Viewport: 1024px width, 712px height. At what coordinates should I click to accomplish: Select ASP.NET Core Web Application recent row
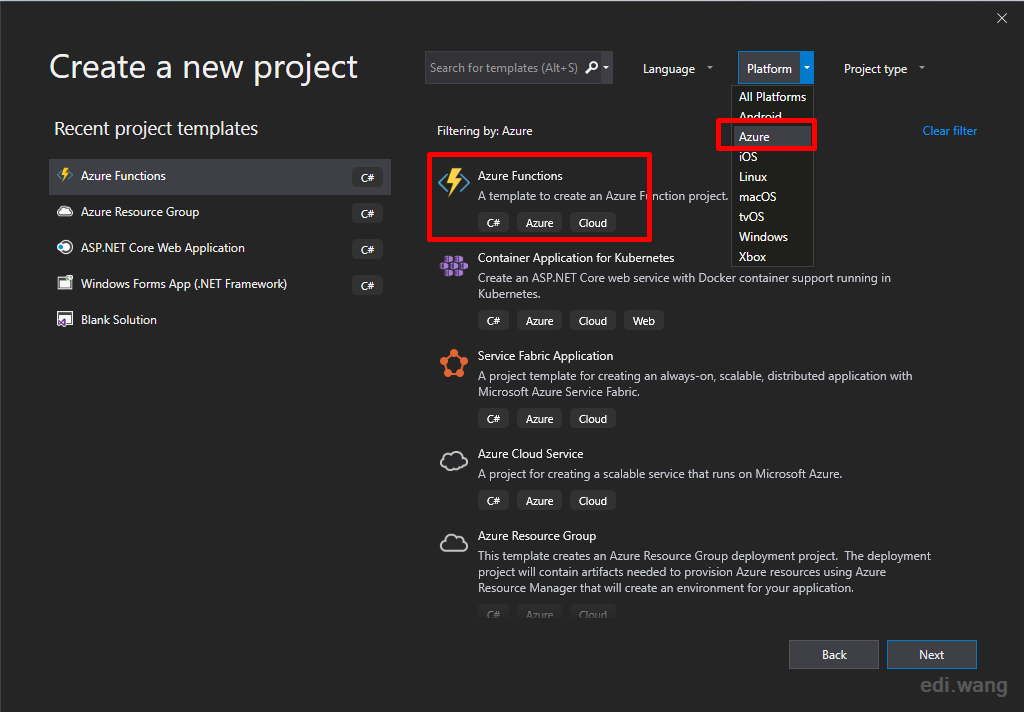pos(219,248)
